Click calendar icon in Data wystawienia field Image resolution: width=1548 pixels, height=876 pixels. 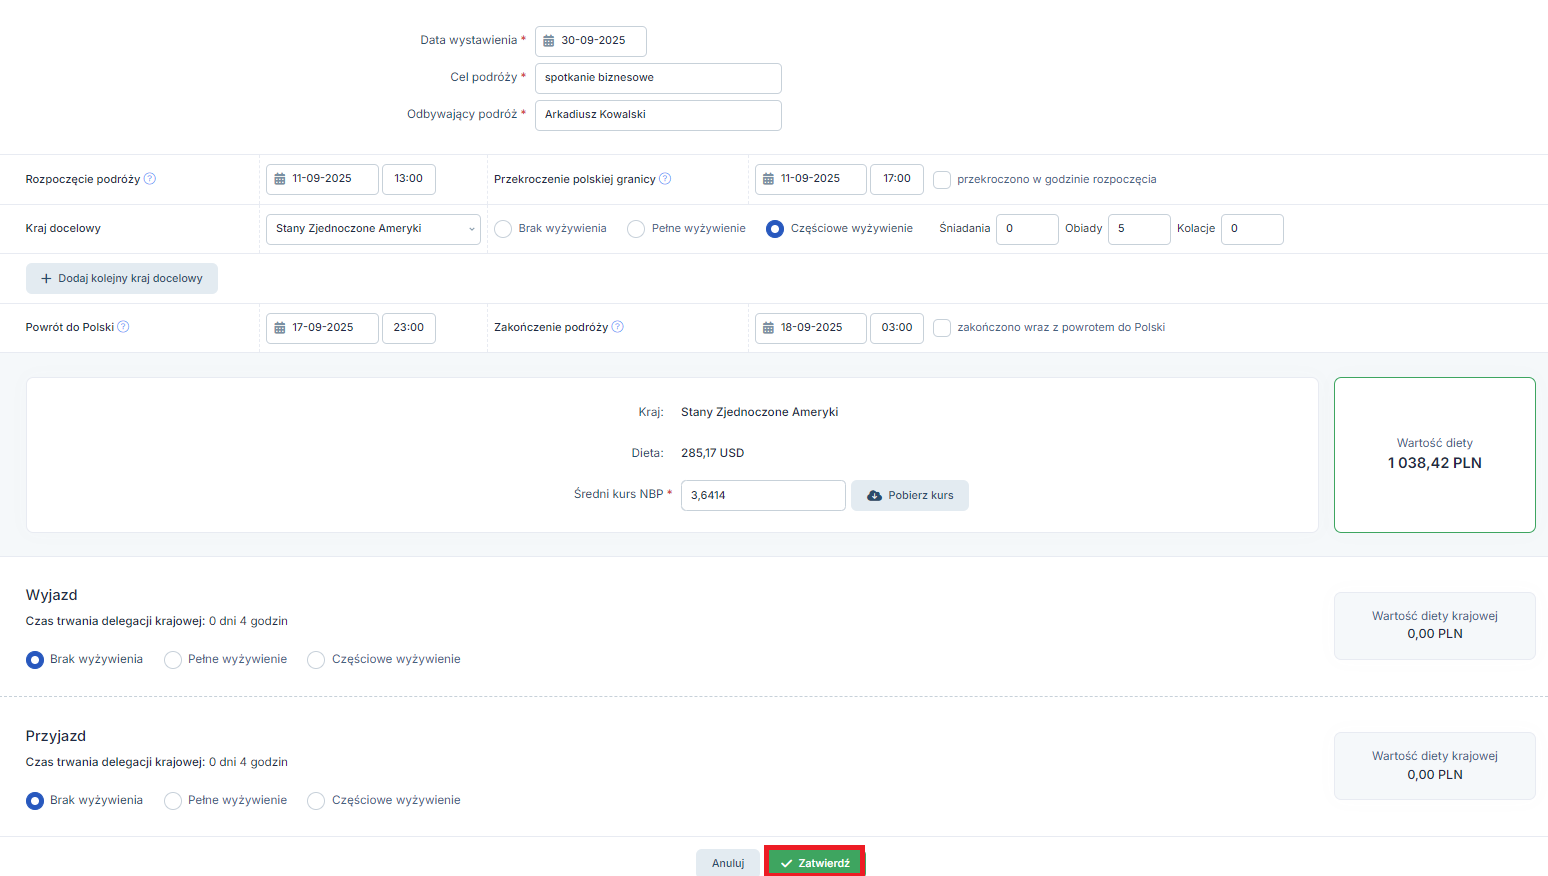[x=549, y=41]
